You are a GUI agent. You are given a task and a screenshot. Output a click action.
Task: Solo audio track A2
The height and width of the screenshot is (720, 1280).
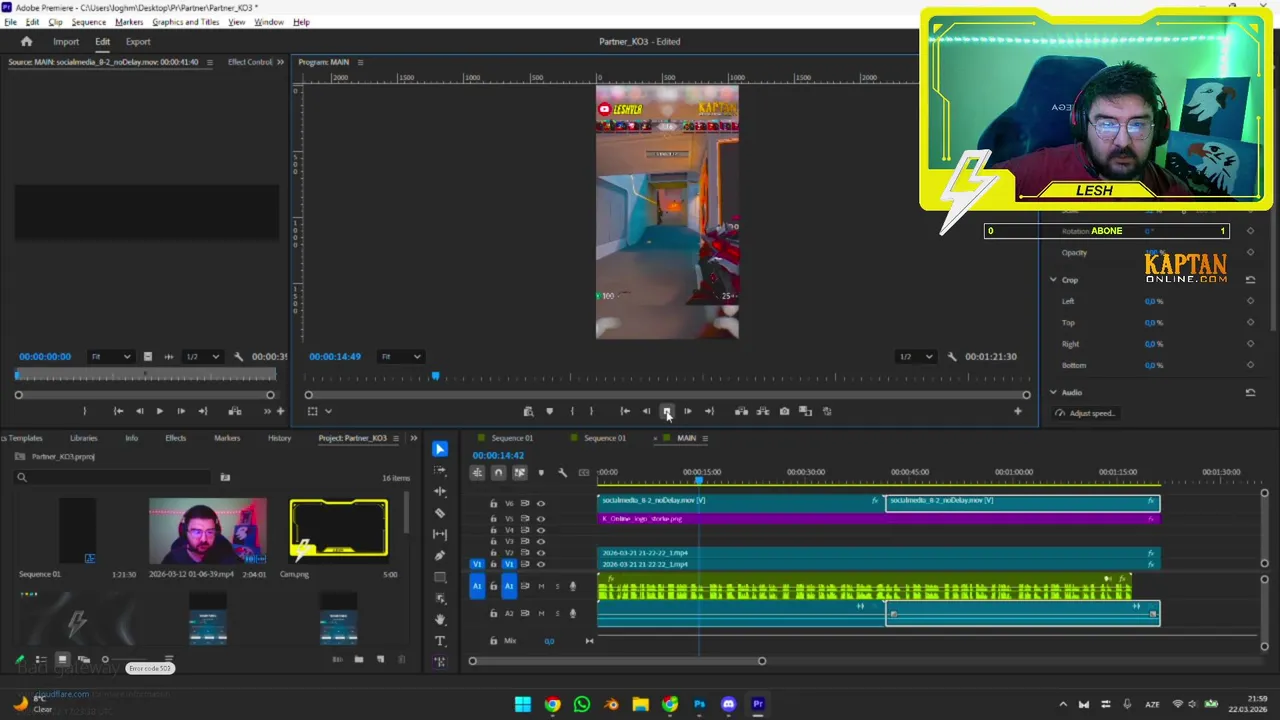[557, 613]
